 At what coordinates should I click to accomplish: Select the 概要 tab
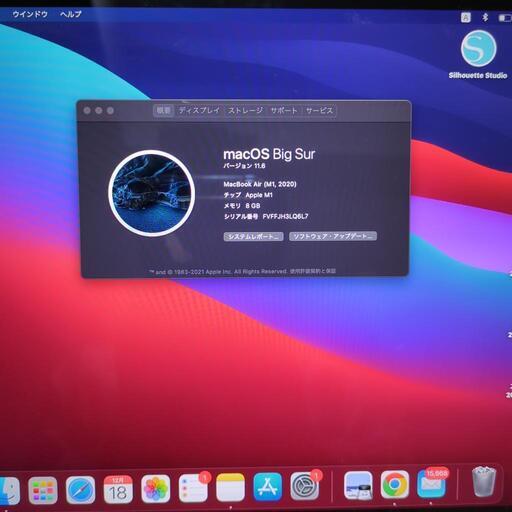(x=163, y=110)
